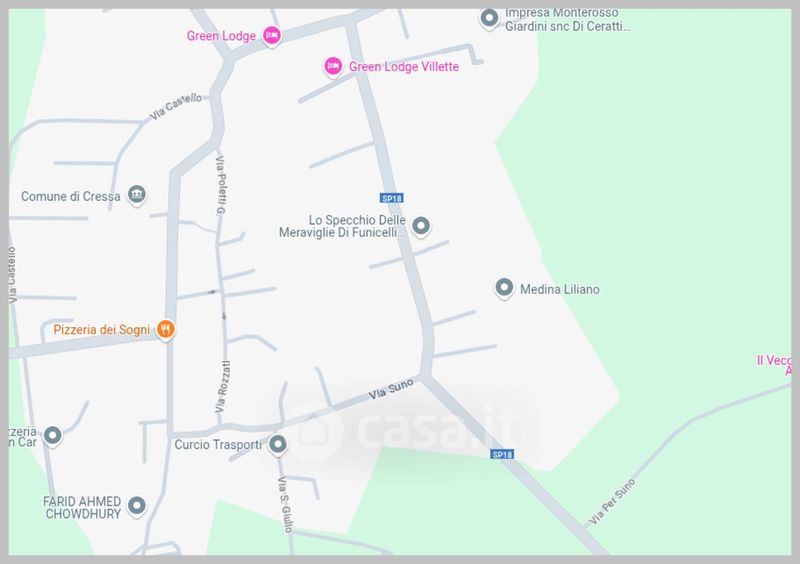Select the pin beside the cut-off 'n Car' label
Screen dimensions: 800x564
point(53,435)
